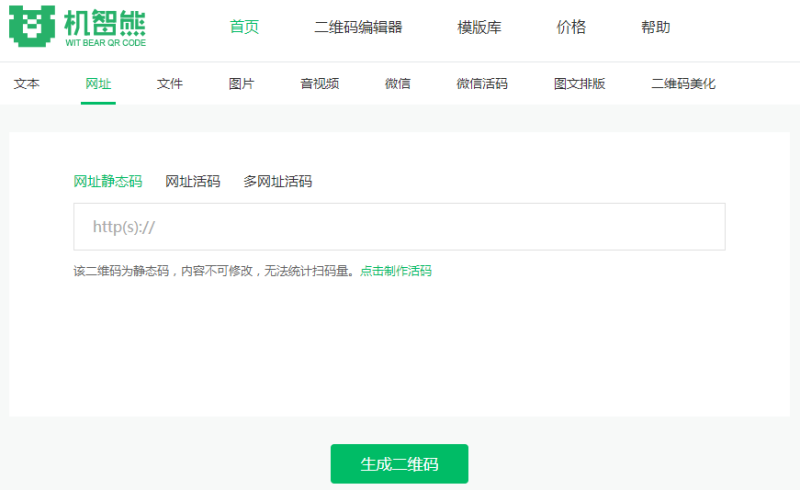800x490 pixels.
Task: Click the 机智熊 Wit Bear logo
Action: click(78, 27)
